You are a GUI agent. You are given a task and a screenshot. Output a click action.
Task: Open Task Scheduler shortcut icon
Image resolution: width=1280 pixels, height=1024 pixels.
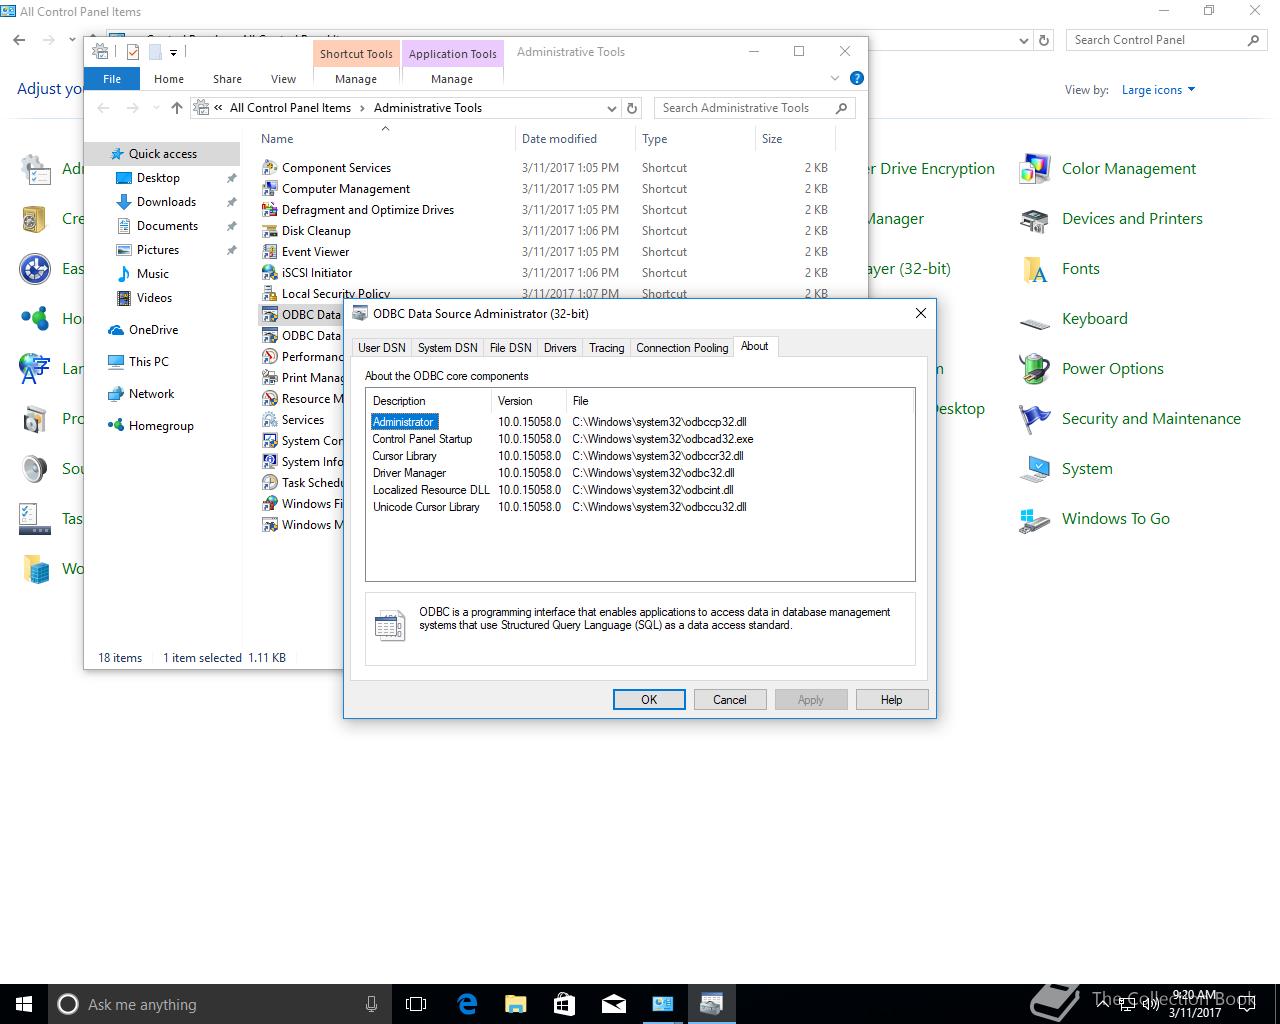pos(269,482)
